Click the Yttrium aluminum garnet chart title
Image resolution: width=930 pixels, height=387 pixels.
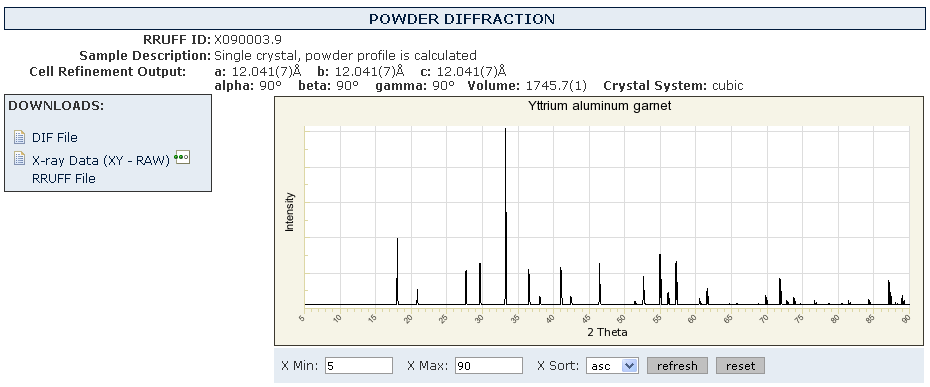tap(600, 106)
